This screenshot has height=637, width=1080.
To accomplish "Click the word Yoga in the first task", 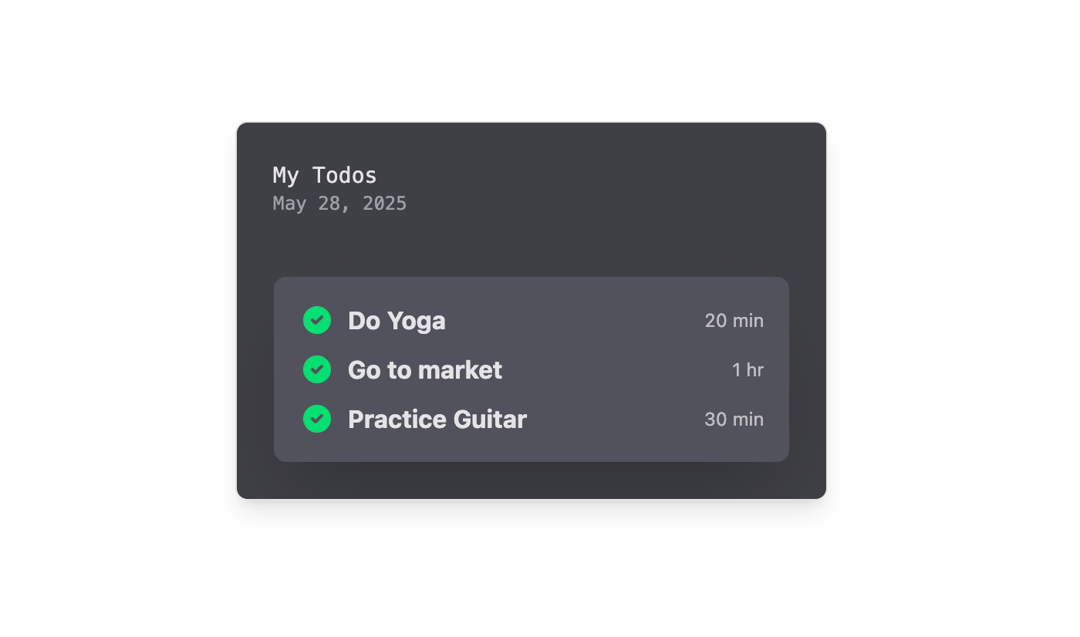I will pos(416,322).
